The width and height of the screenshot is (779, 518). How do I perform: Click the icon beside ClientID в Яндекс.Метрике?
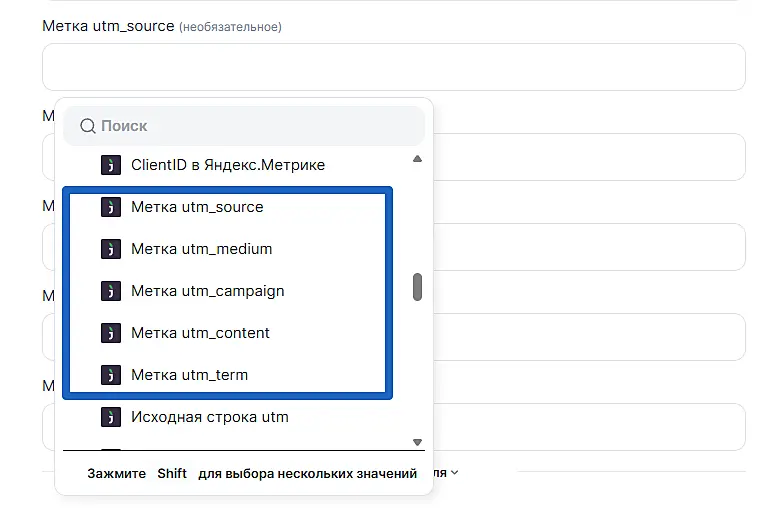[x=110, y=165]
